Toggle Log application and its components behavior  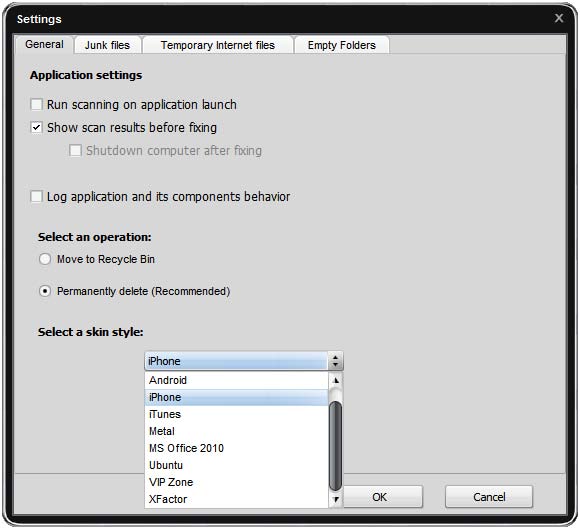pyautogui.click(x=36, y=196)
